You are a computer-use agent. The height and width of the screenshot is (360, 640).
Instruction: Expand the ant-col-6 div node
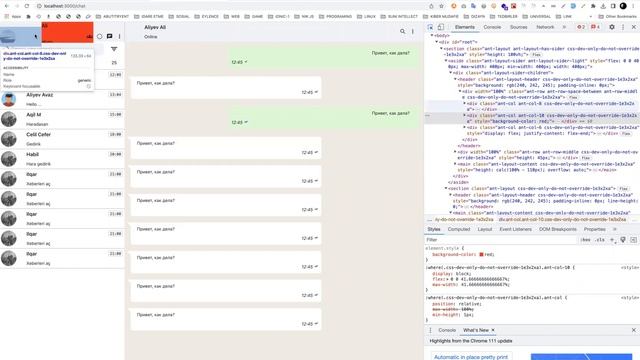click(x=464, y=127)
